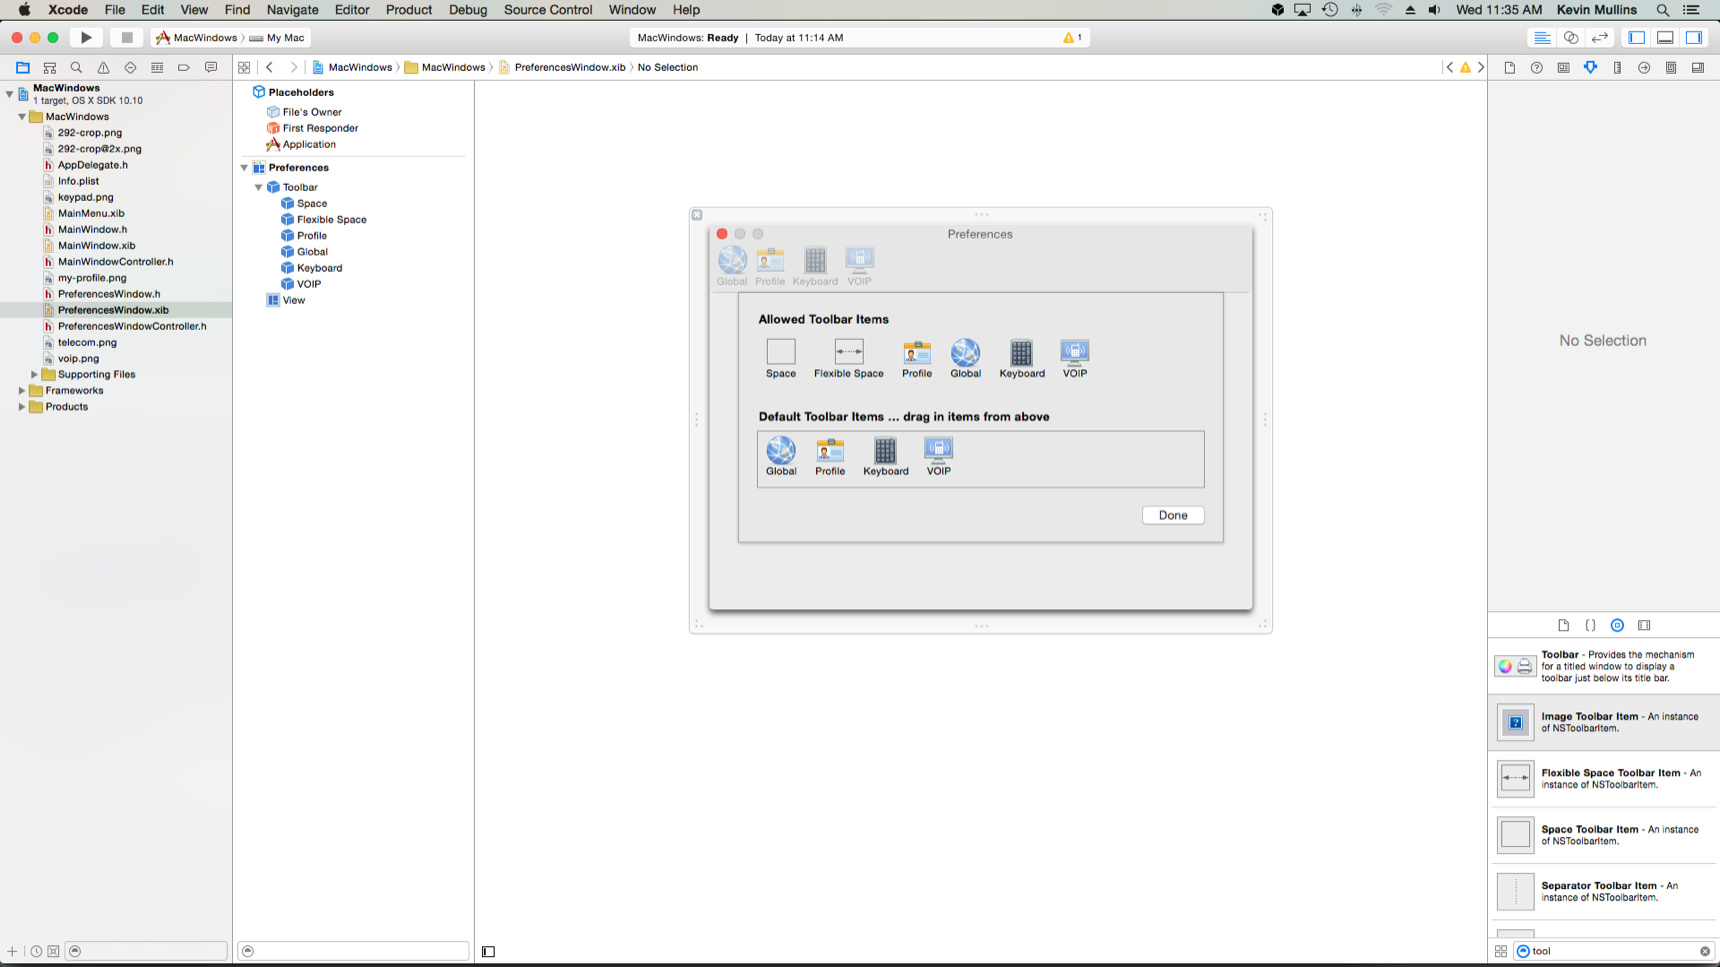This screenshot has width=1720, height=967.
Task: Show the Object library
Action: coord(1618,626)
